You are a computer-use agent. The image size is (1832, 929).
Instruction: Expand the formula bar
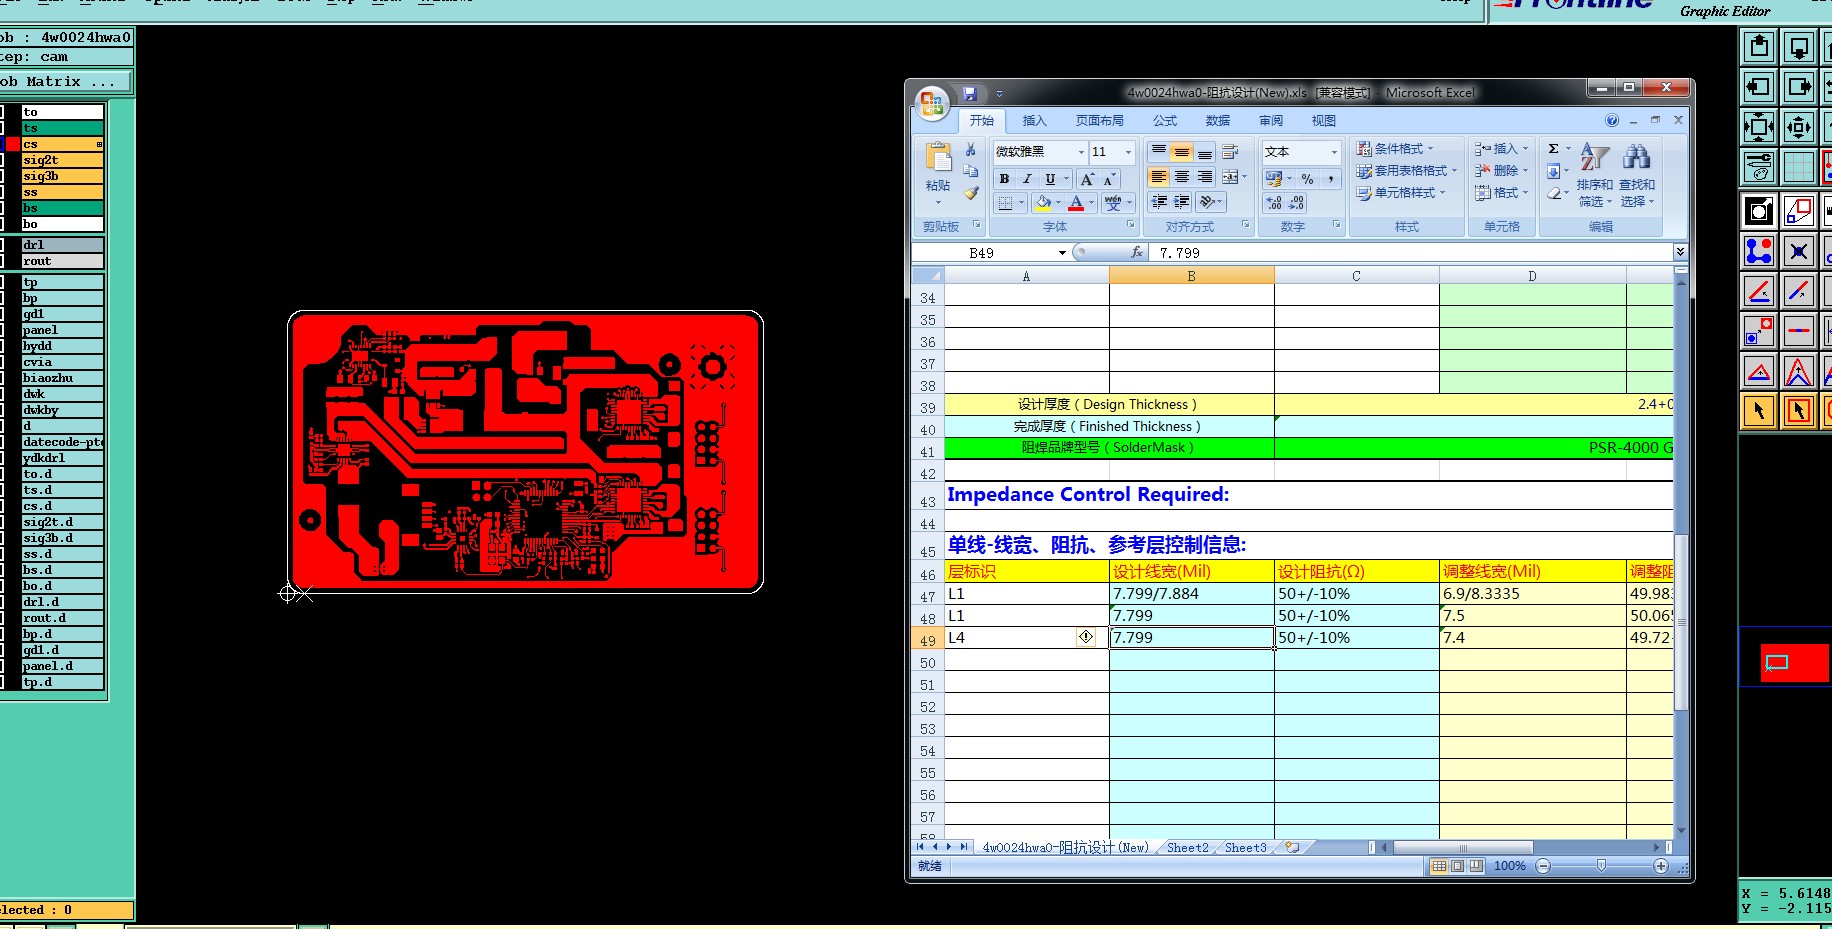pos(1680,252)
